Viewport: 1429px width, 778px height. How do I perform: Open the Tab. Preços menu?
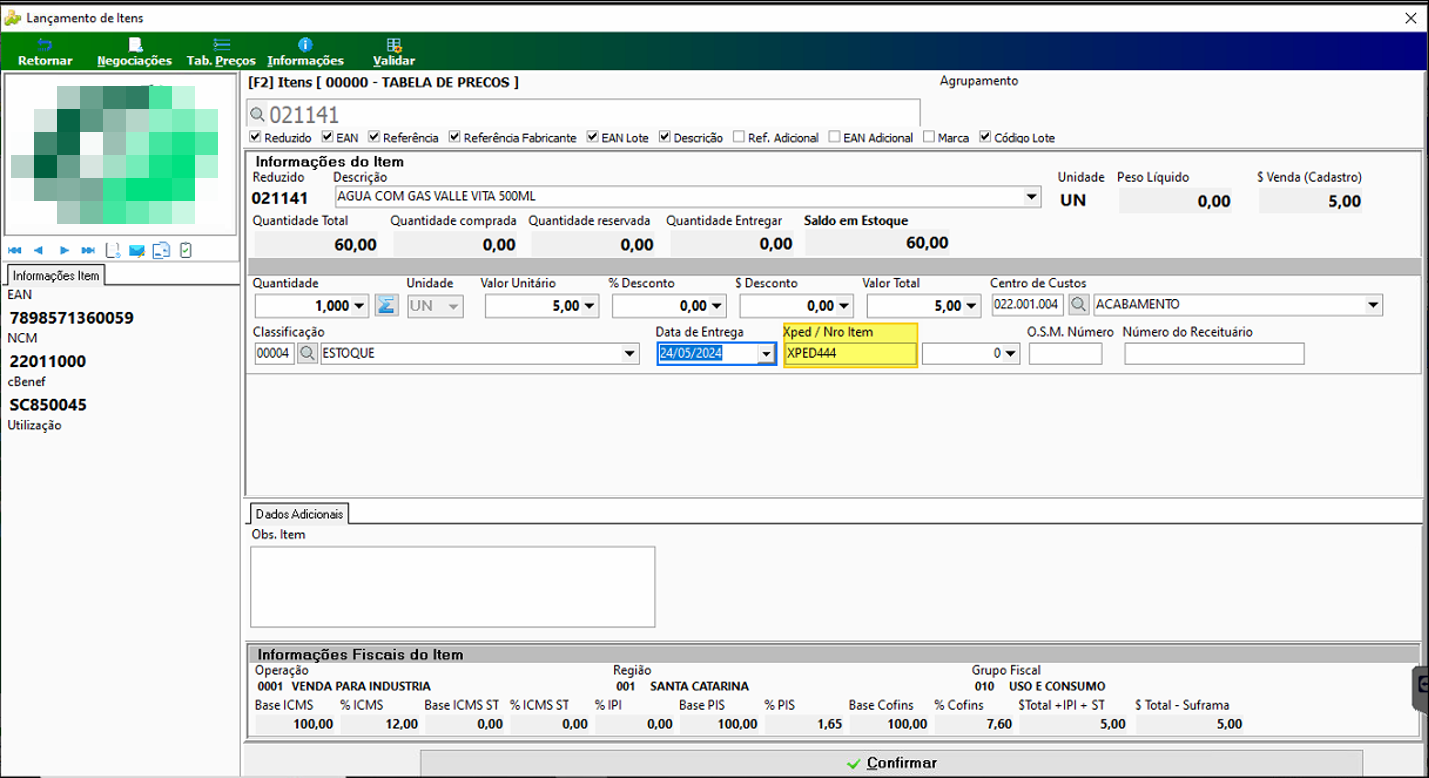point(221,53)
